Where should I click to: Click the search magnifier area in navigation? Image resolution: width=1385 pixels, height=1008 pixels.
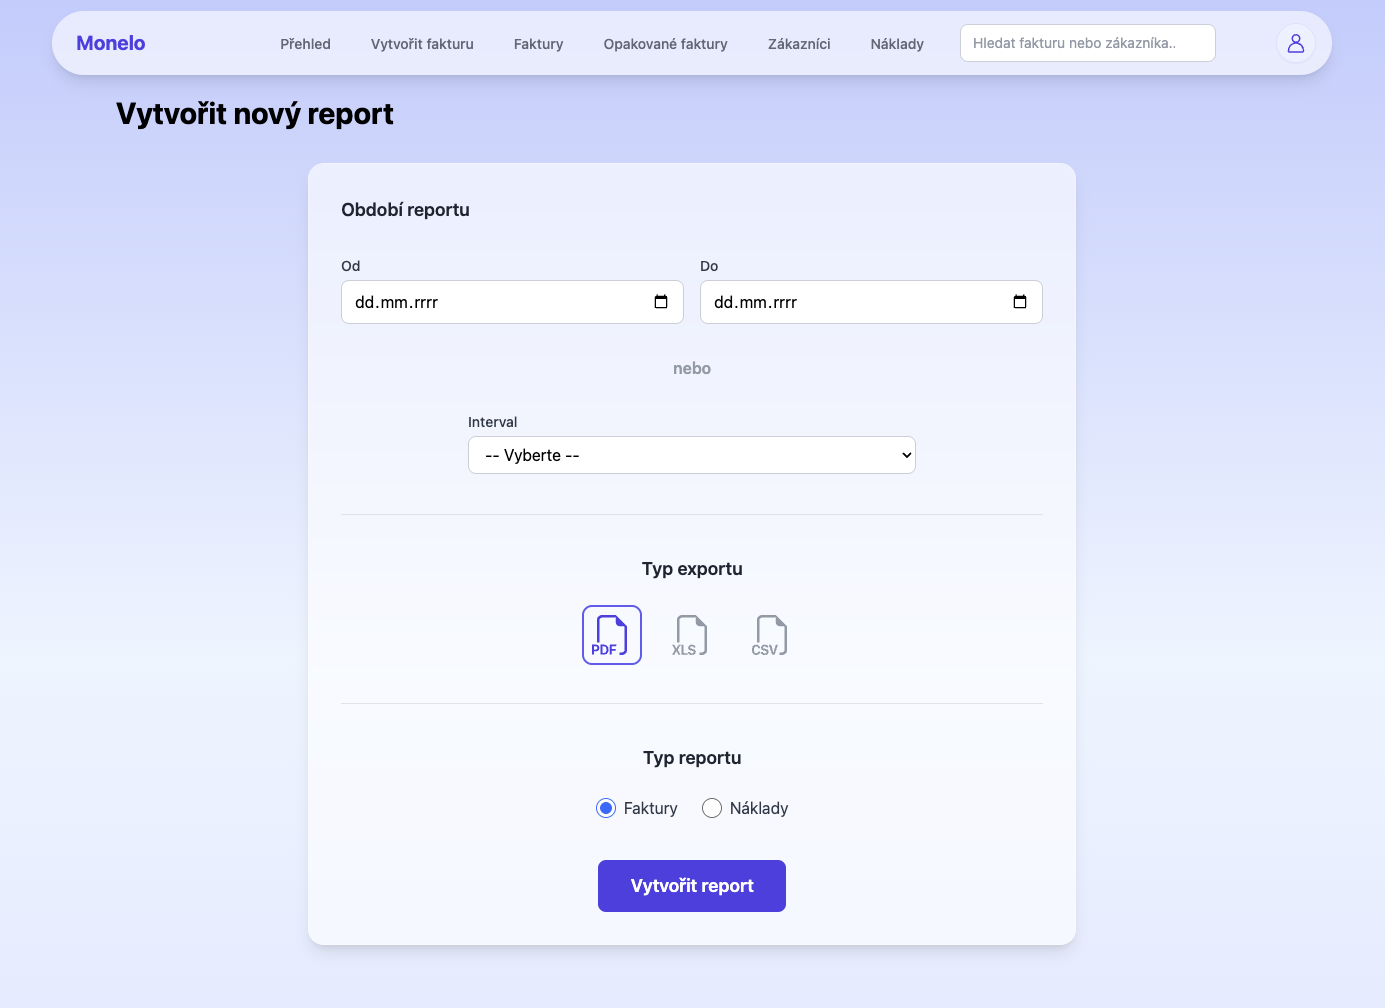pyautogui.click(x=1088, y=43)
